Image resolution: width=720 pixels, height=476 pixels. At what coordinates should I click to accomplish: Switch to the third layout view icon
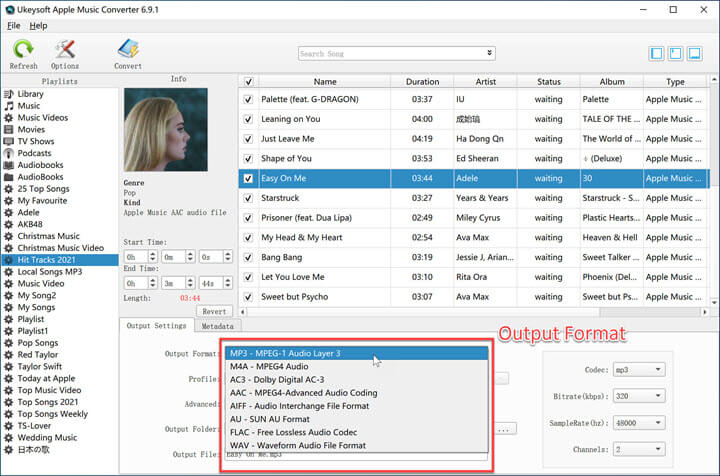(699, 53)
